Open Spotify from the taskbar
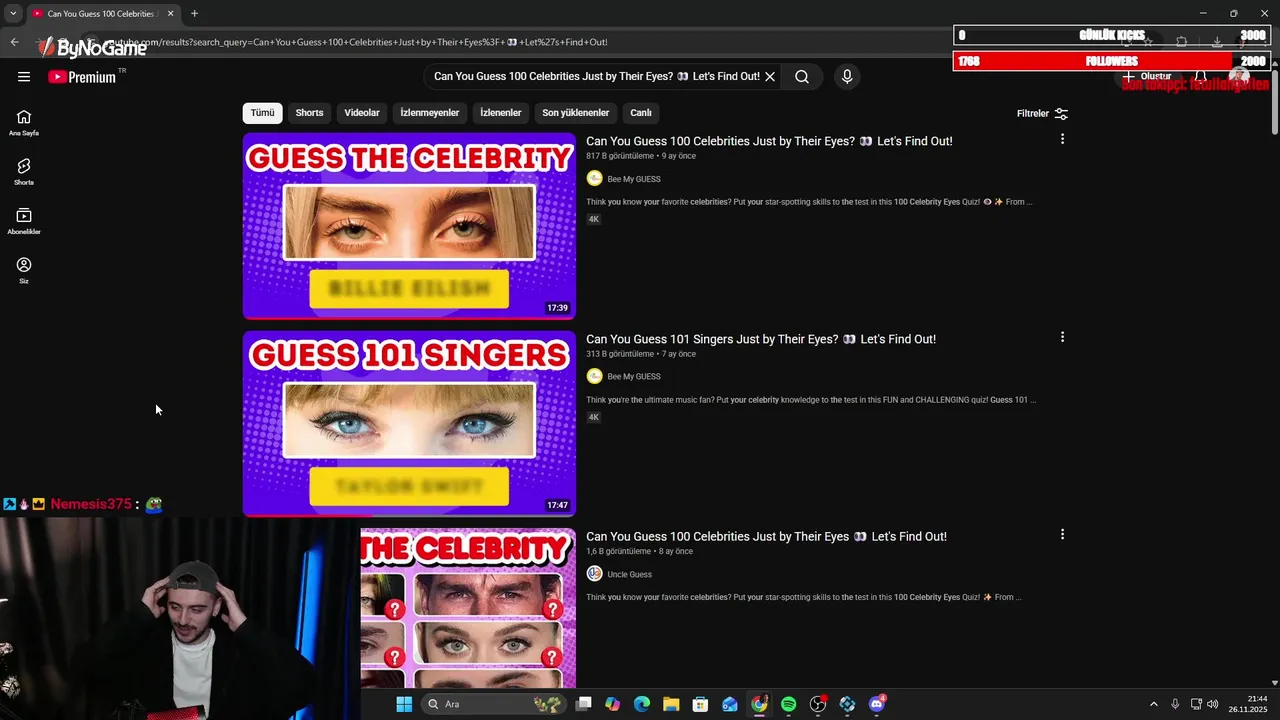Image resolution: width=1280 pixels, height=720 pixels. (789, 704)
